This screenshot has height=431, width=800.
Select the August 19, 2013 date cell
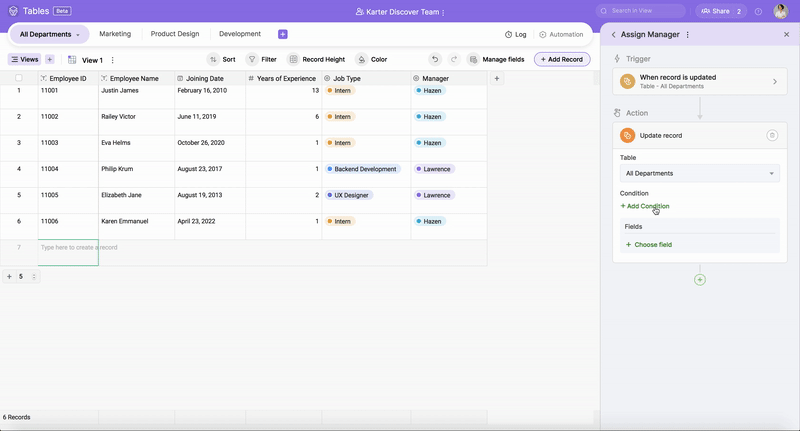[210, 200]
